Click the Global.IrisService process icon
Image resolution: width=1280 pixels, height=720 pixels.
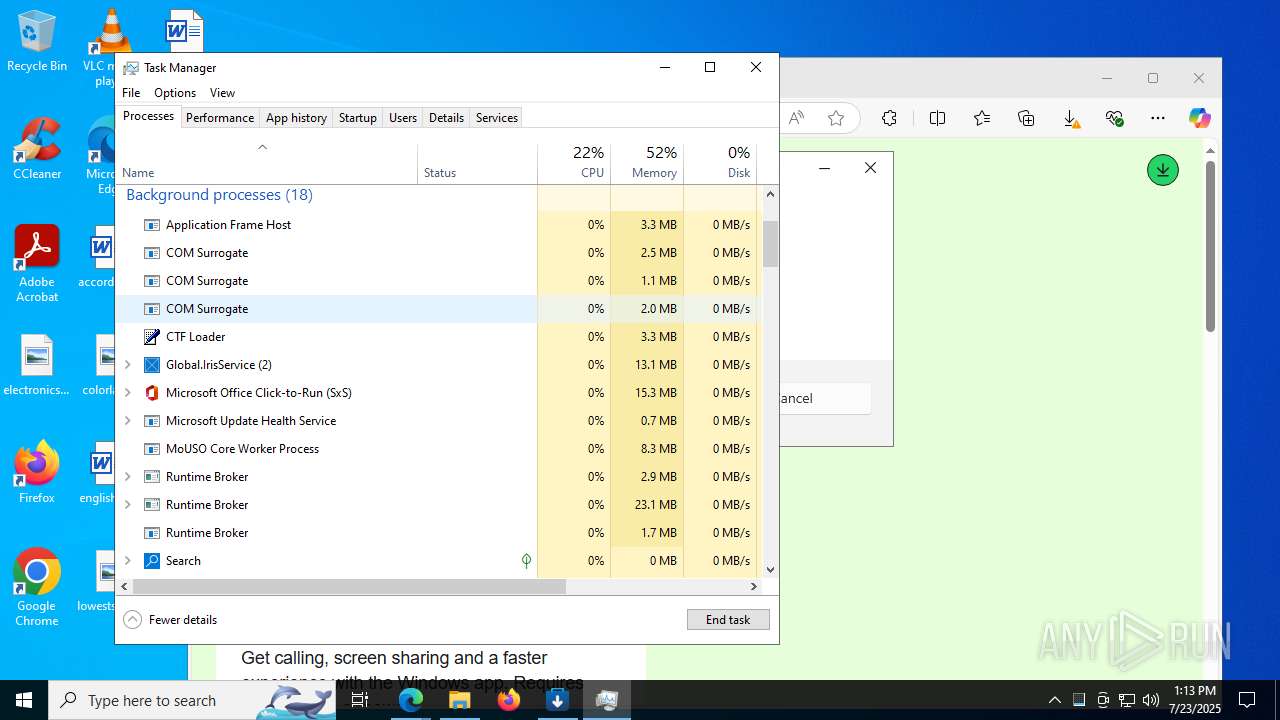click(x=152, y=365)
